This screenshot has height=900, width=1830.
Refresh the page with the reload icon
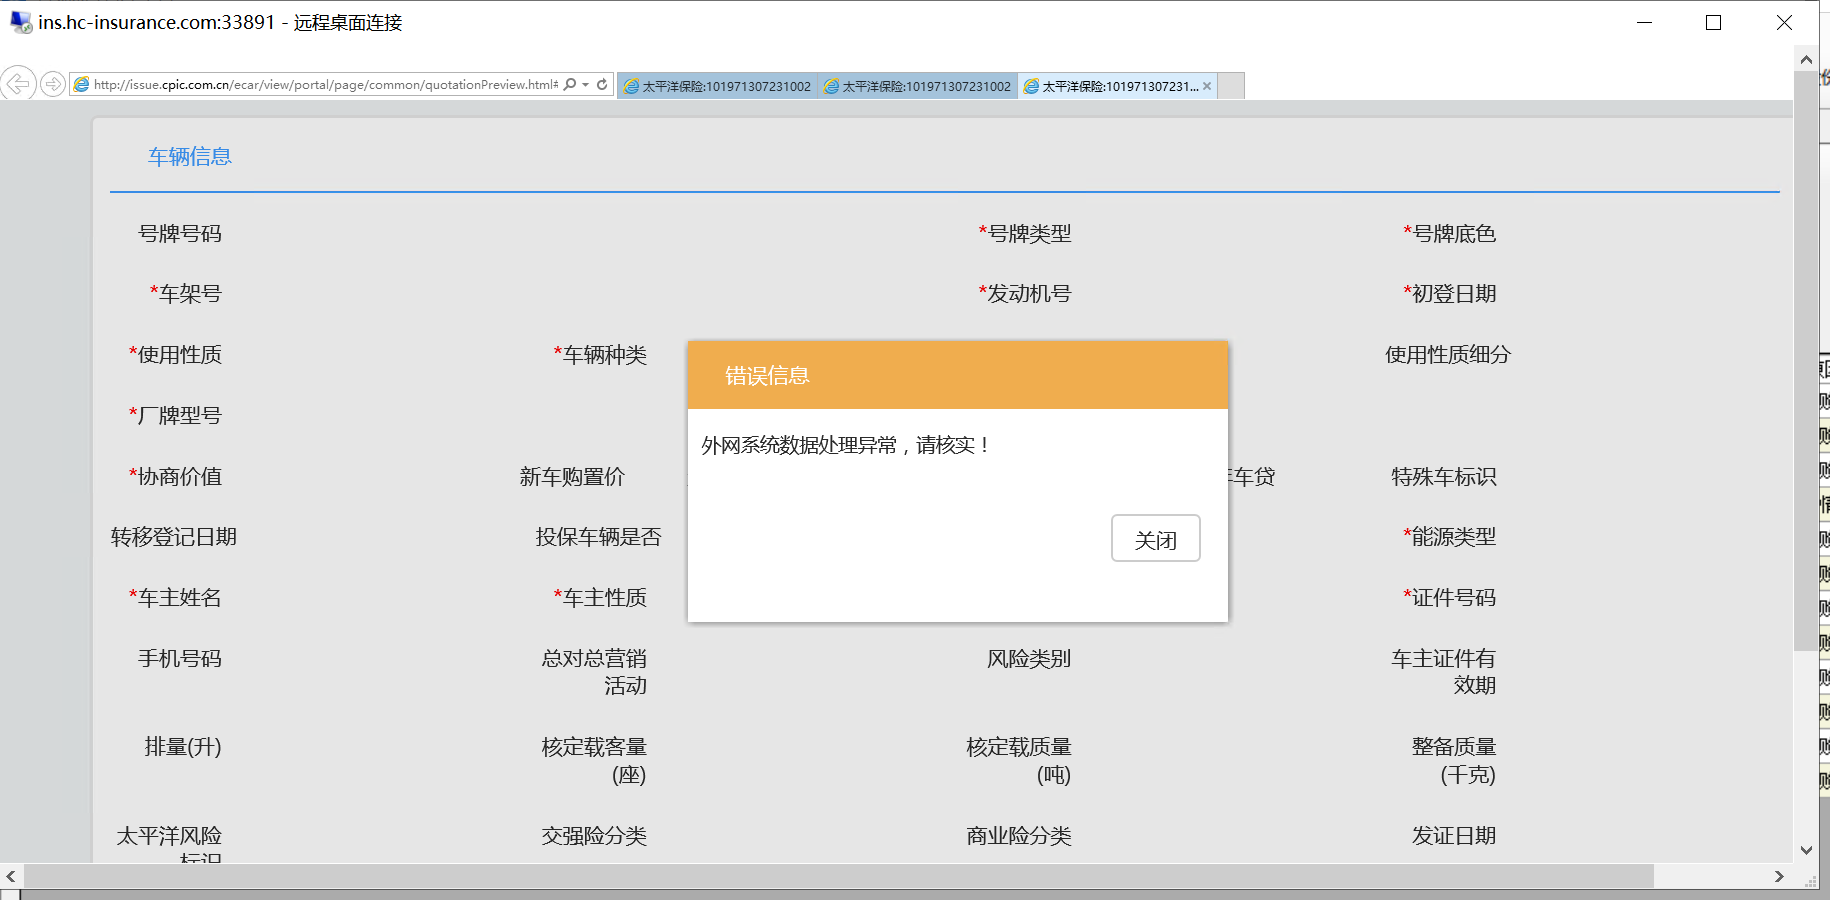(x=602, y=85)
